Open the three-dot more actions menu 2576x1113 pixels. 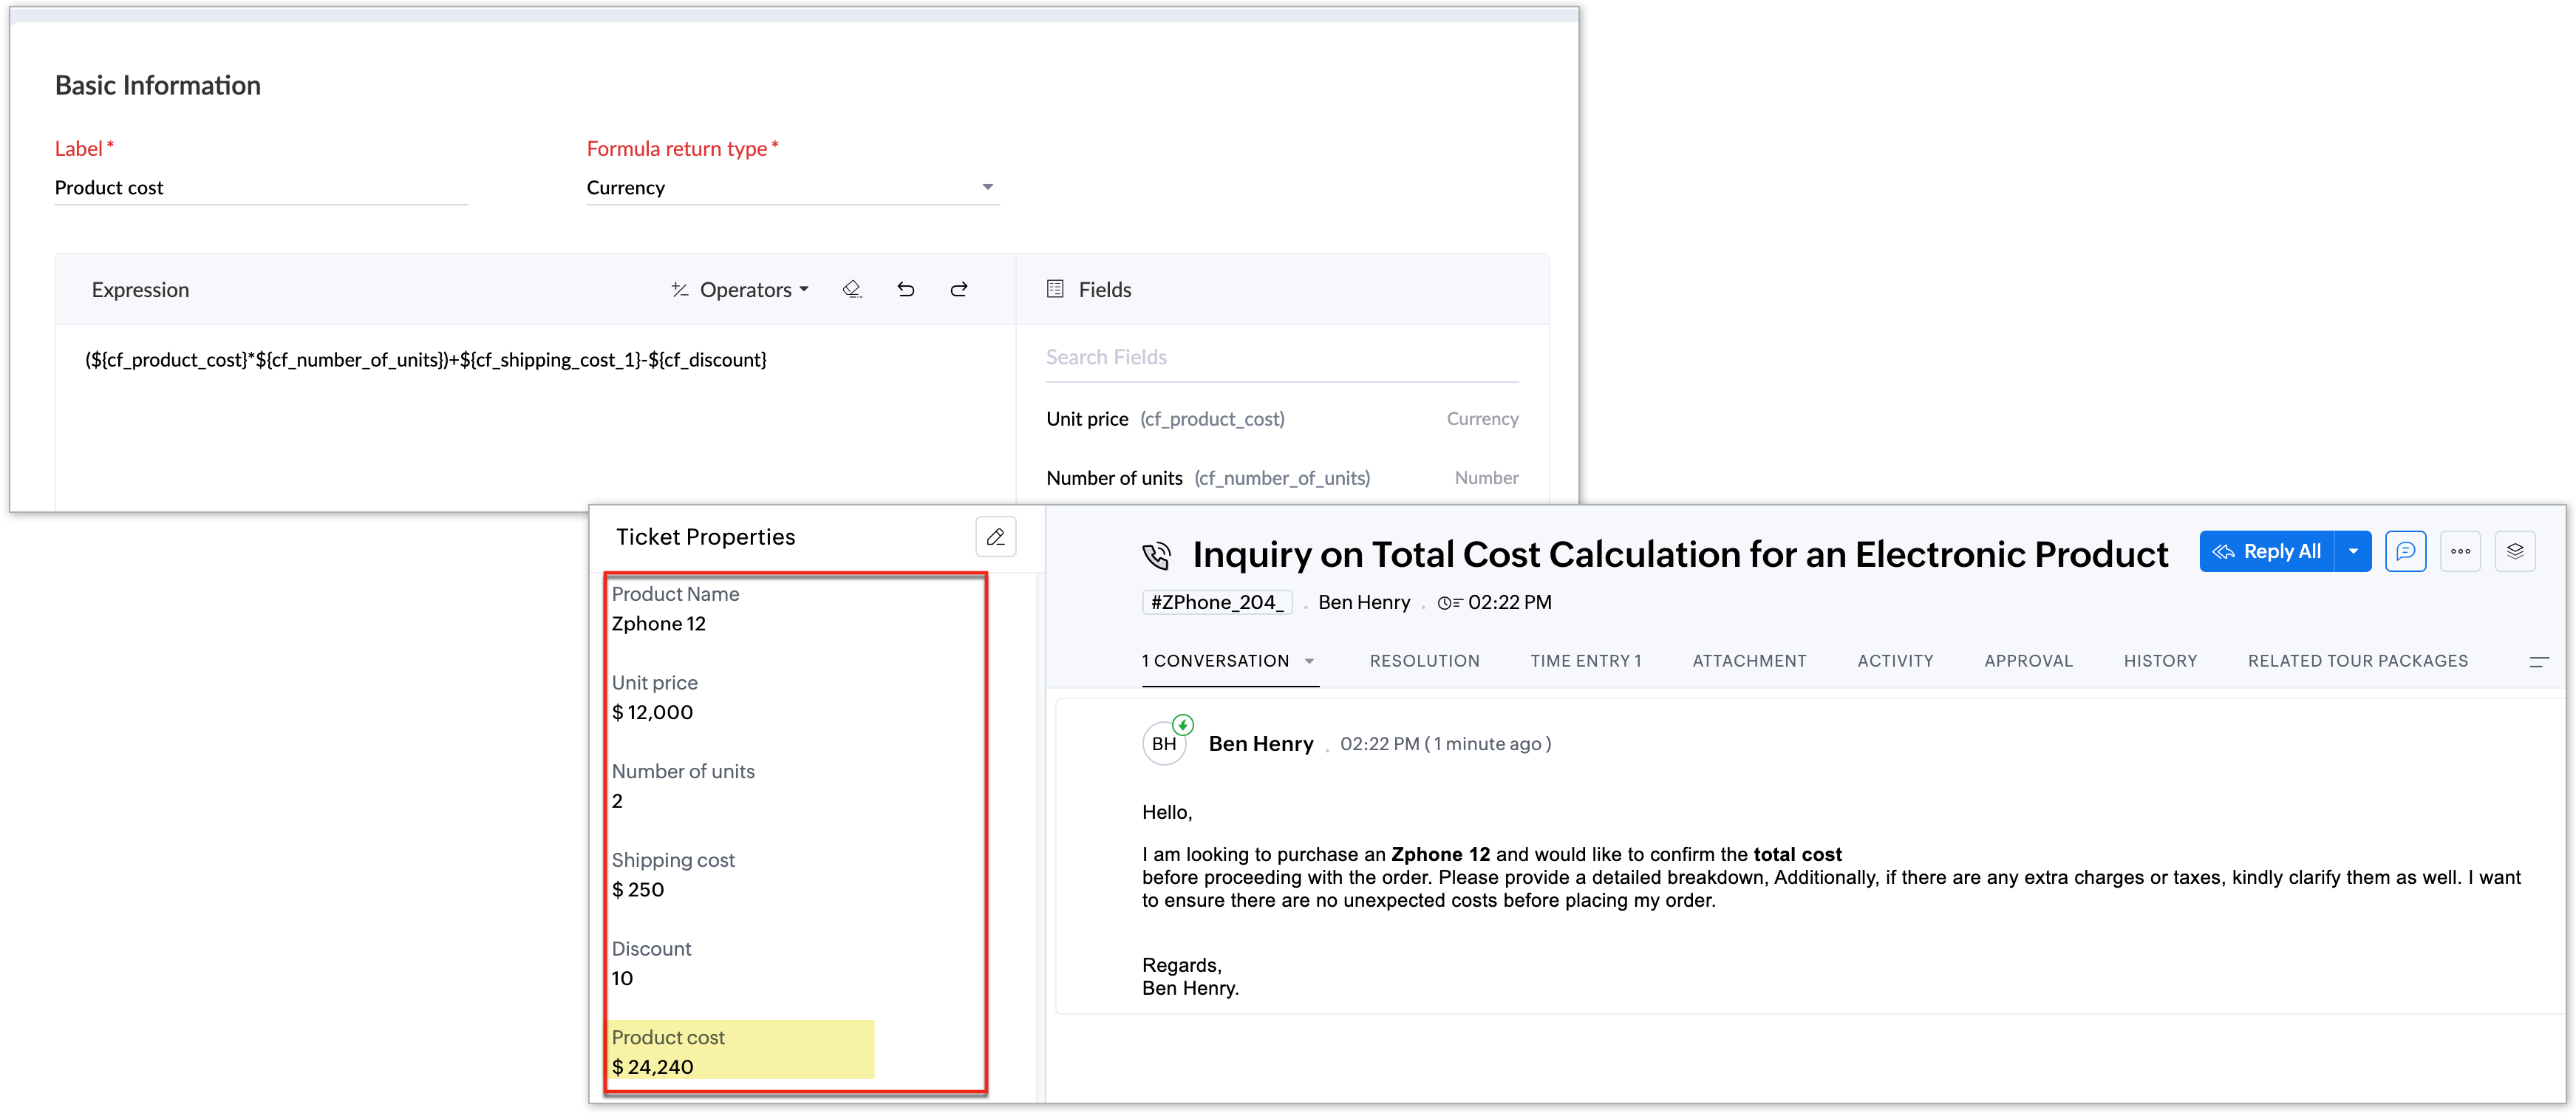(x=2460, y=551)
